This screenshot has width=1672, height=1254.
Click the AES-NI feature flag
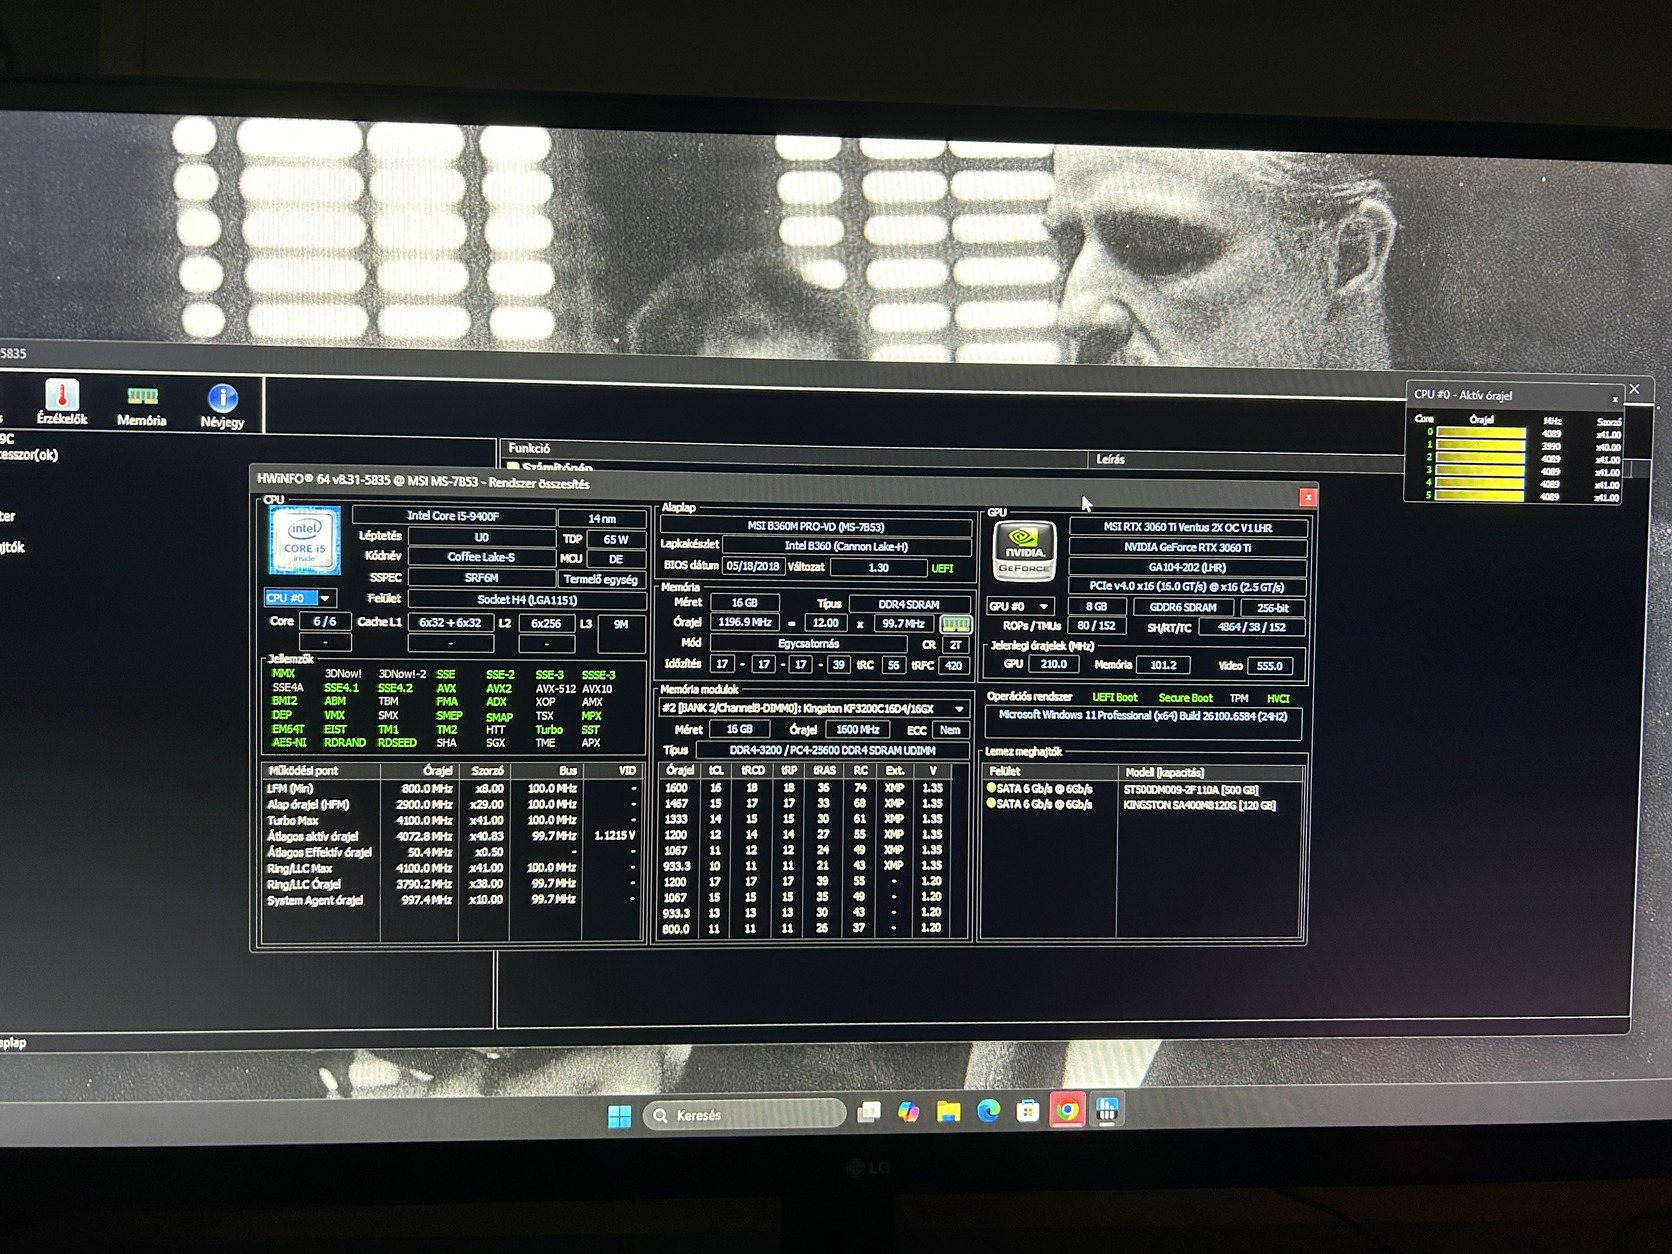click(289, 742)
